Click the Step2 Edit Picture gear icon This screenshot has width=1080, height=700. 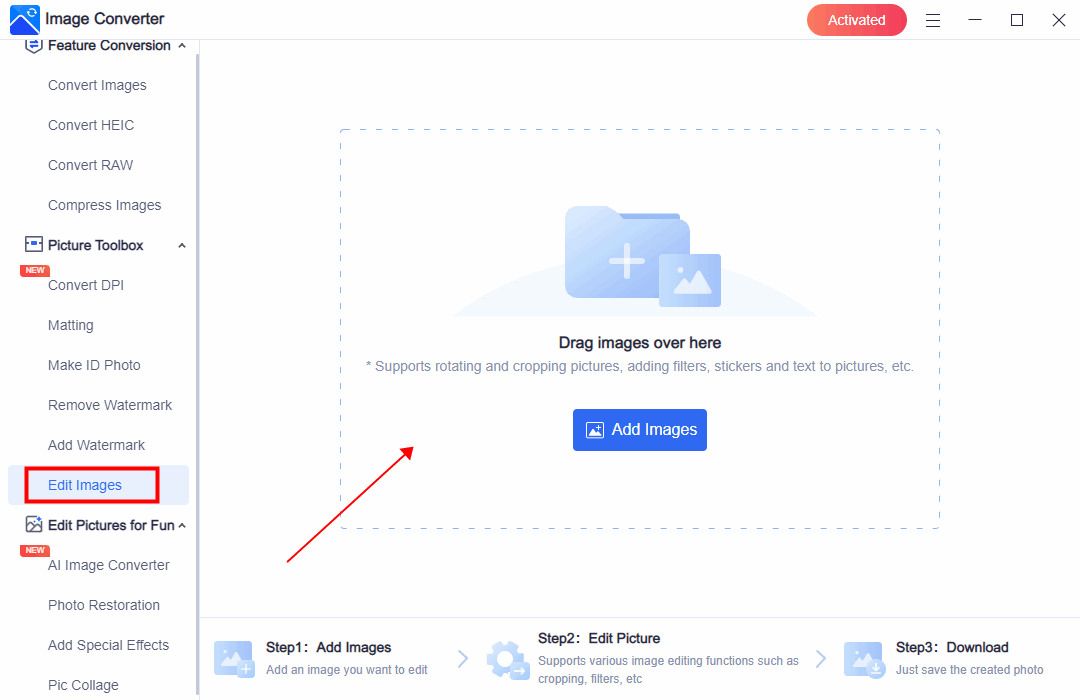(x=506, y=658)
